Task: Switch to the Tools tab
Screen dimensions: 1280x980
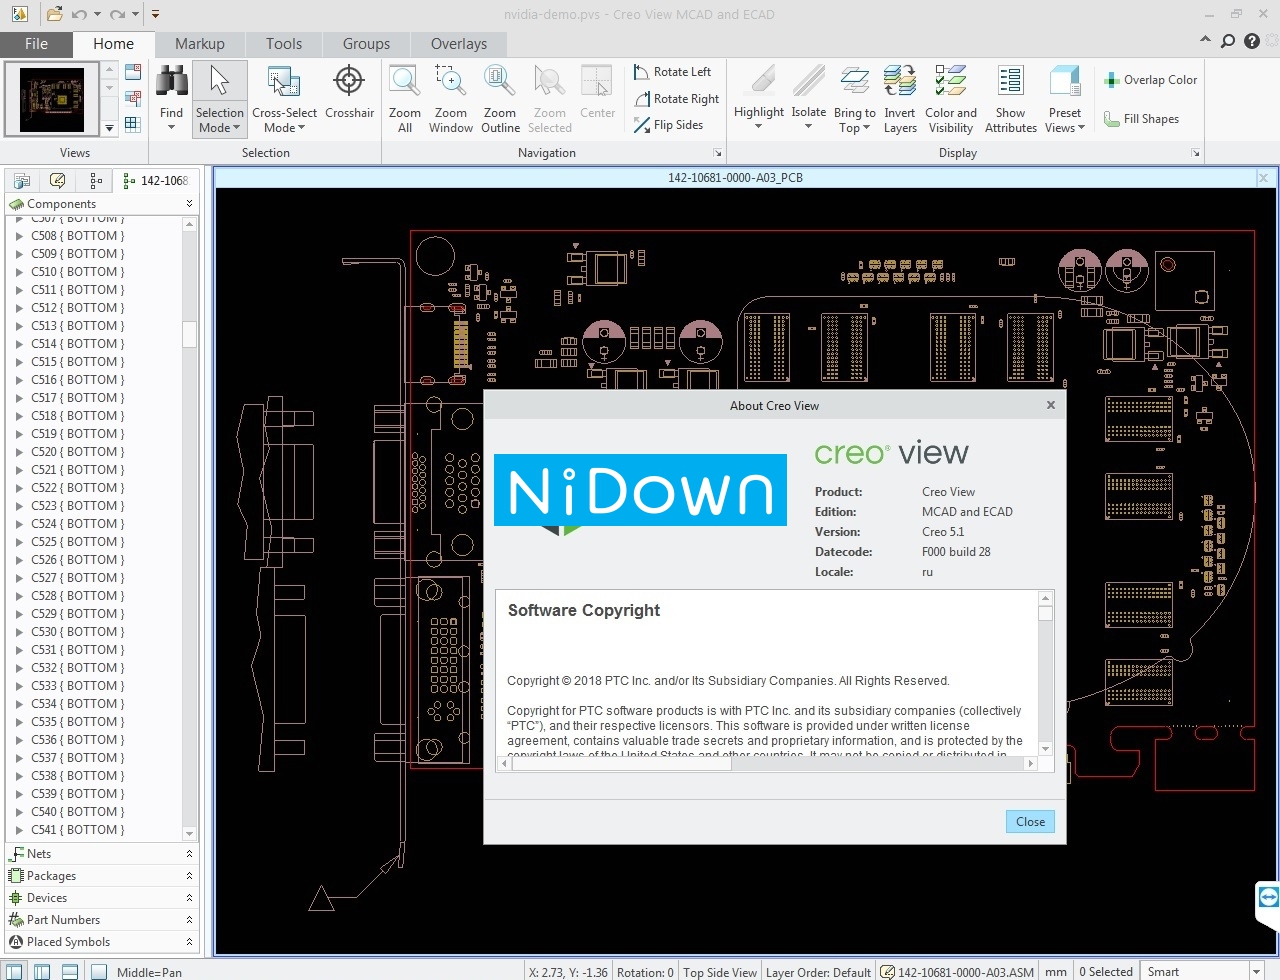Action: [x=284, y=44]
